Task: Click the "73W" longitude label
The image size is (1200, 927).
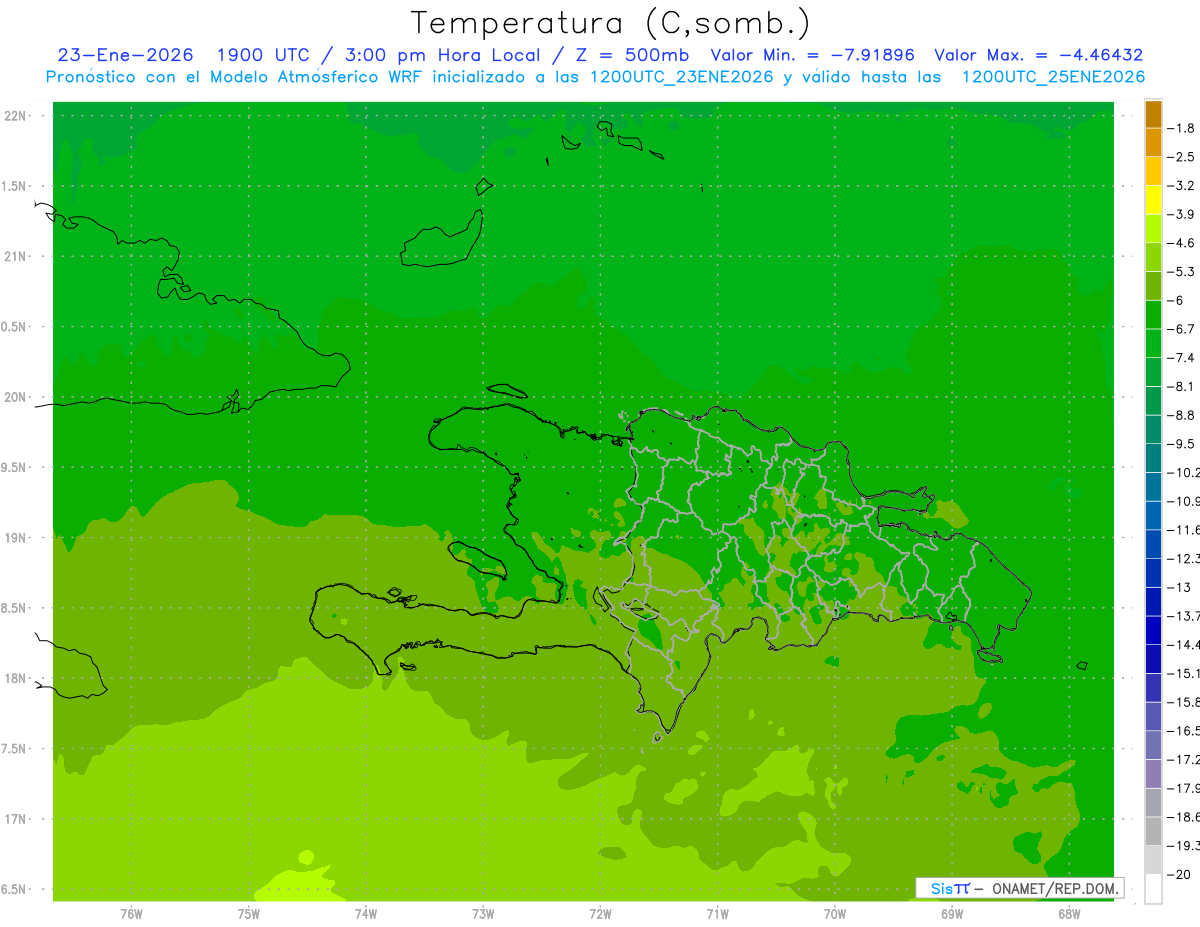Action: (483, 915)
